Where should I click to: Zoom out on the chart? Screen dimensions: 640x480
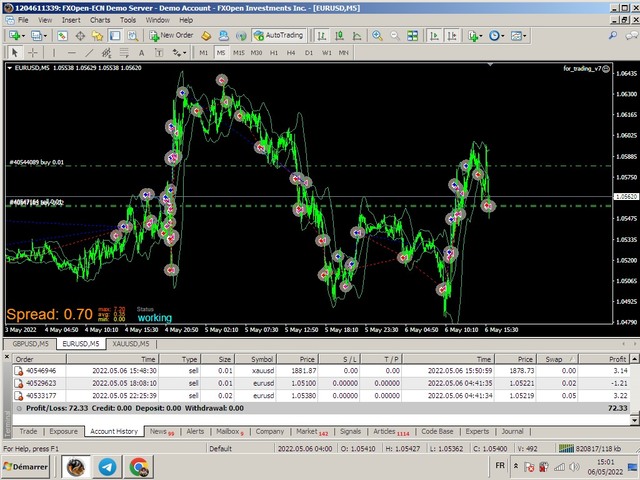tap(395, 36)
